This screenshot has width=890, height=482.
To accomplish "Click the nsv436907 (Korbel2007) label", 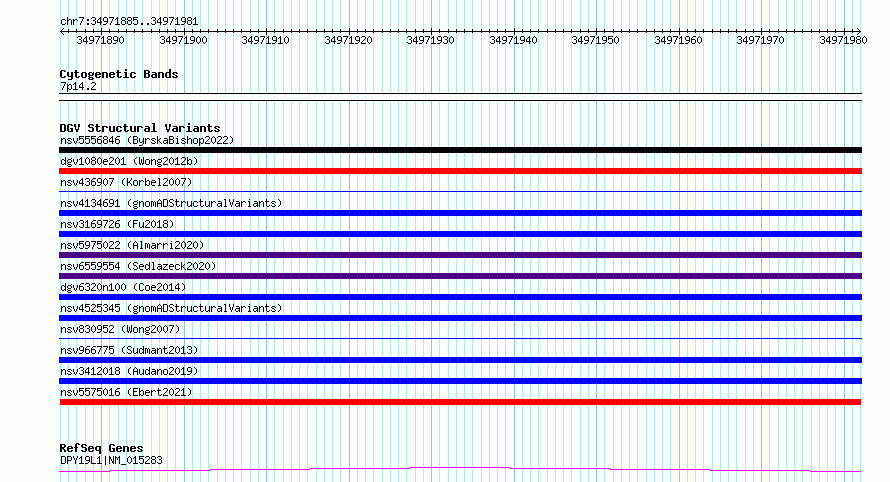I will 126,182.
